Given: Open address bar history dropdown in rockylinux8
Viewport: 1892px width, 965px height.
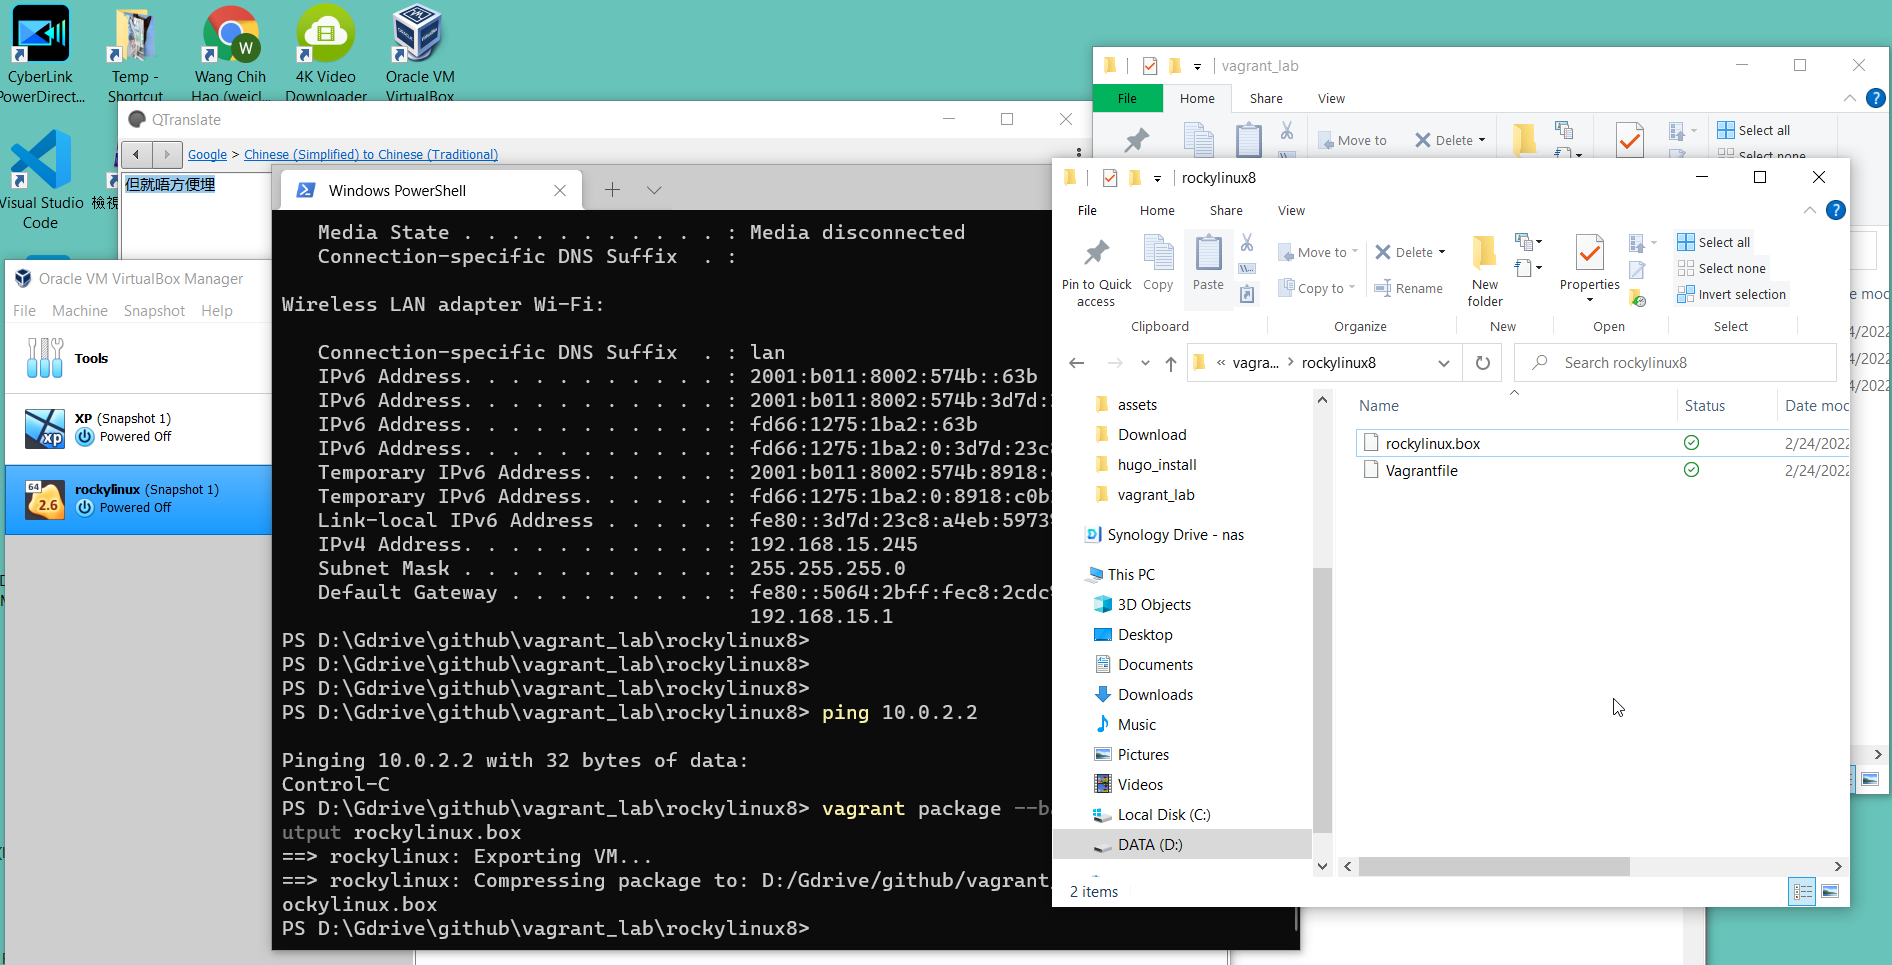Looking at the screenshot, I should pyautogui.click(x=1444, y=363).
